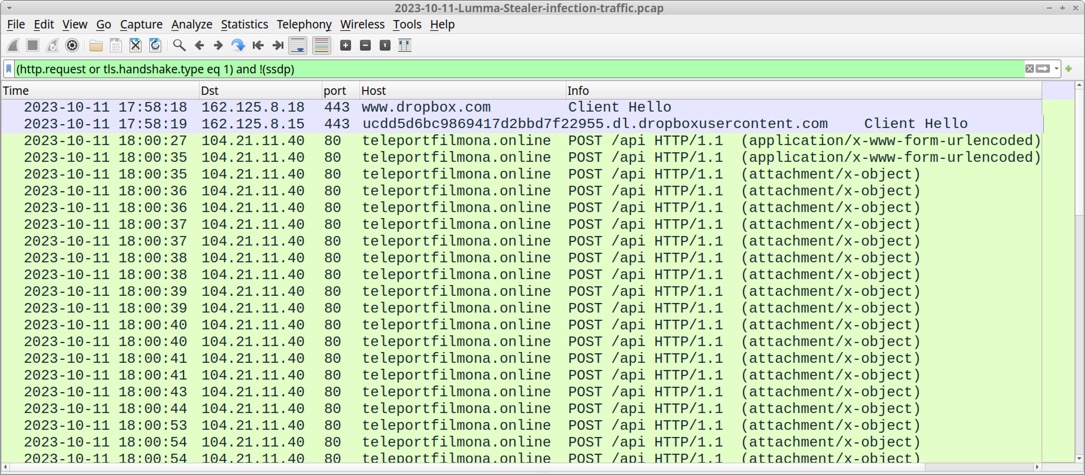Open the Go menu
The width and height of the screenshot is (1085, 475).
pyautogui.click(x=104, y=24)
